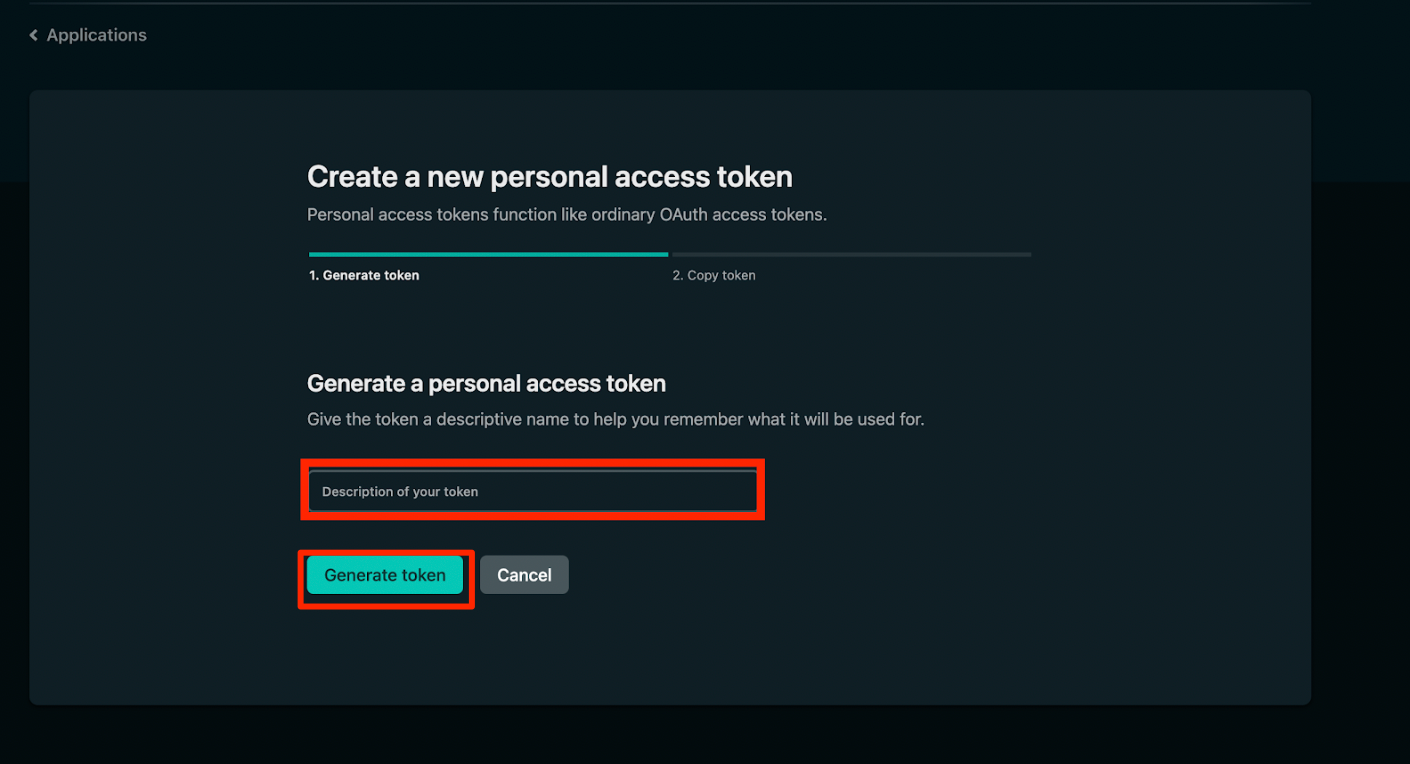Click the 'Give the token a descriptive name' hint
Image resolution: width=1410 pixels, height=764 pixels.
point(615,420)
